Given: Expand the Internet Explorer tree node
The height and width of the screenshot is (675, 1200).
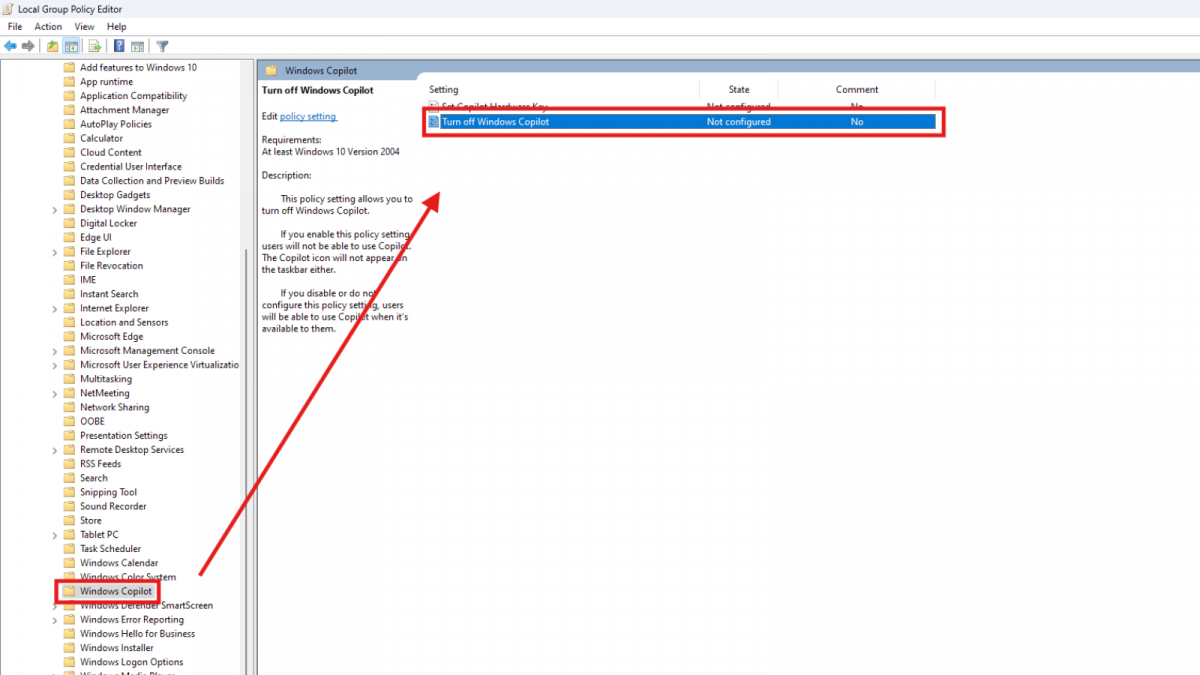Looking at the screenshot, I should tap(55, 309).
